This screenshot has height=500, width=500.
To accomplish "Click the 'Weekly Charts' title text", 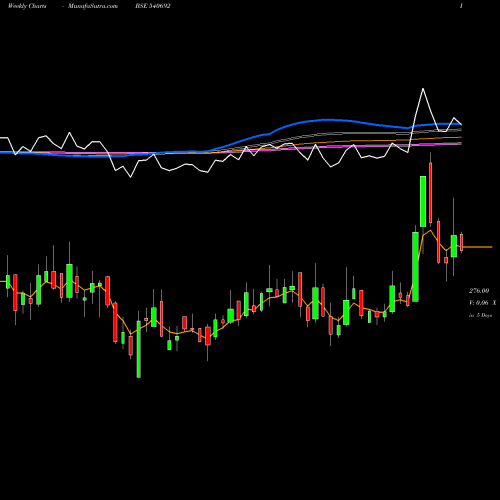I will click(x=27, y=6).
